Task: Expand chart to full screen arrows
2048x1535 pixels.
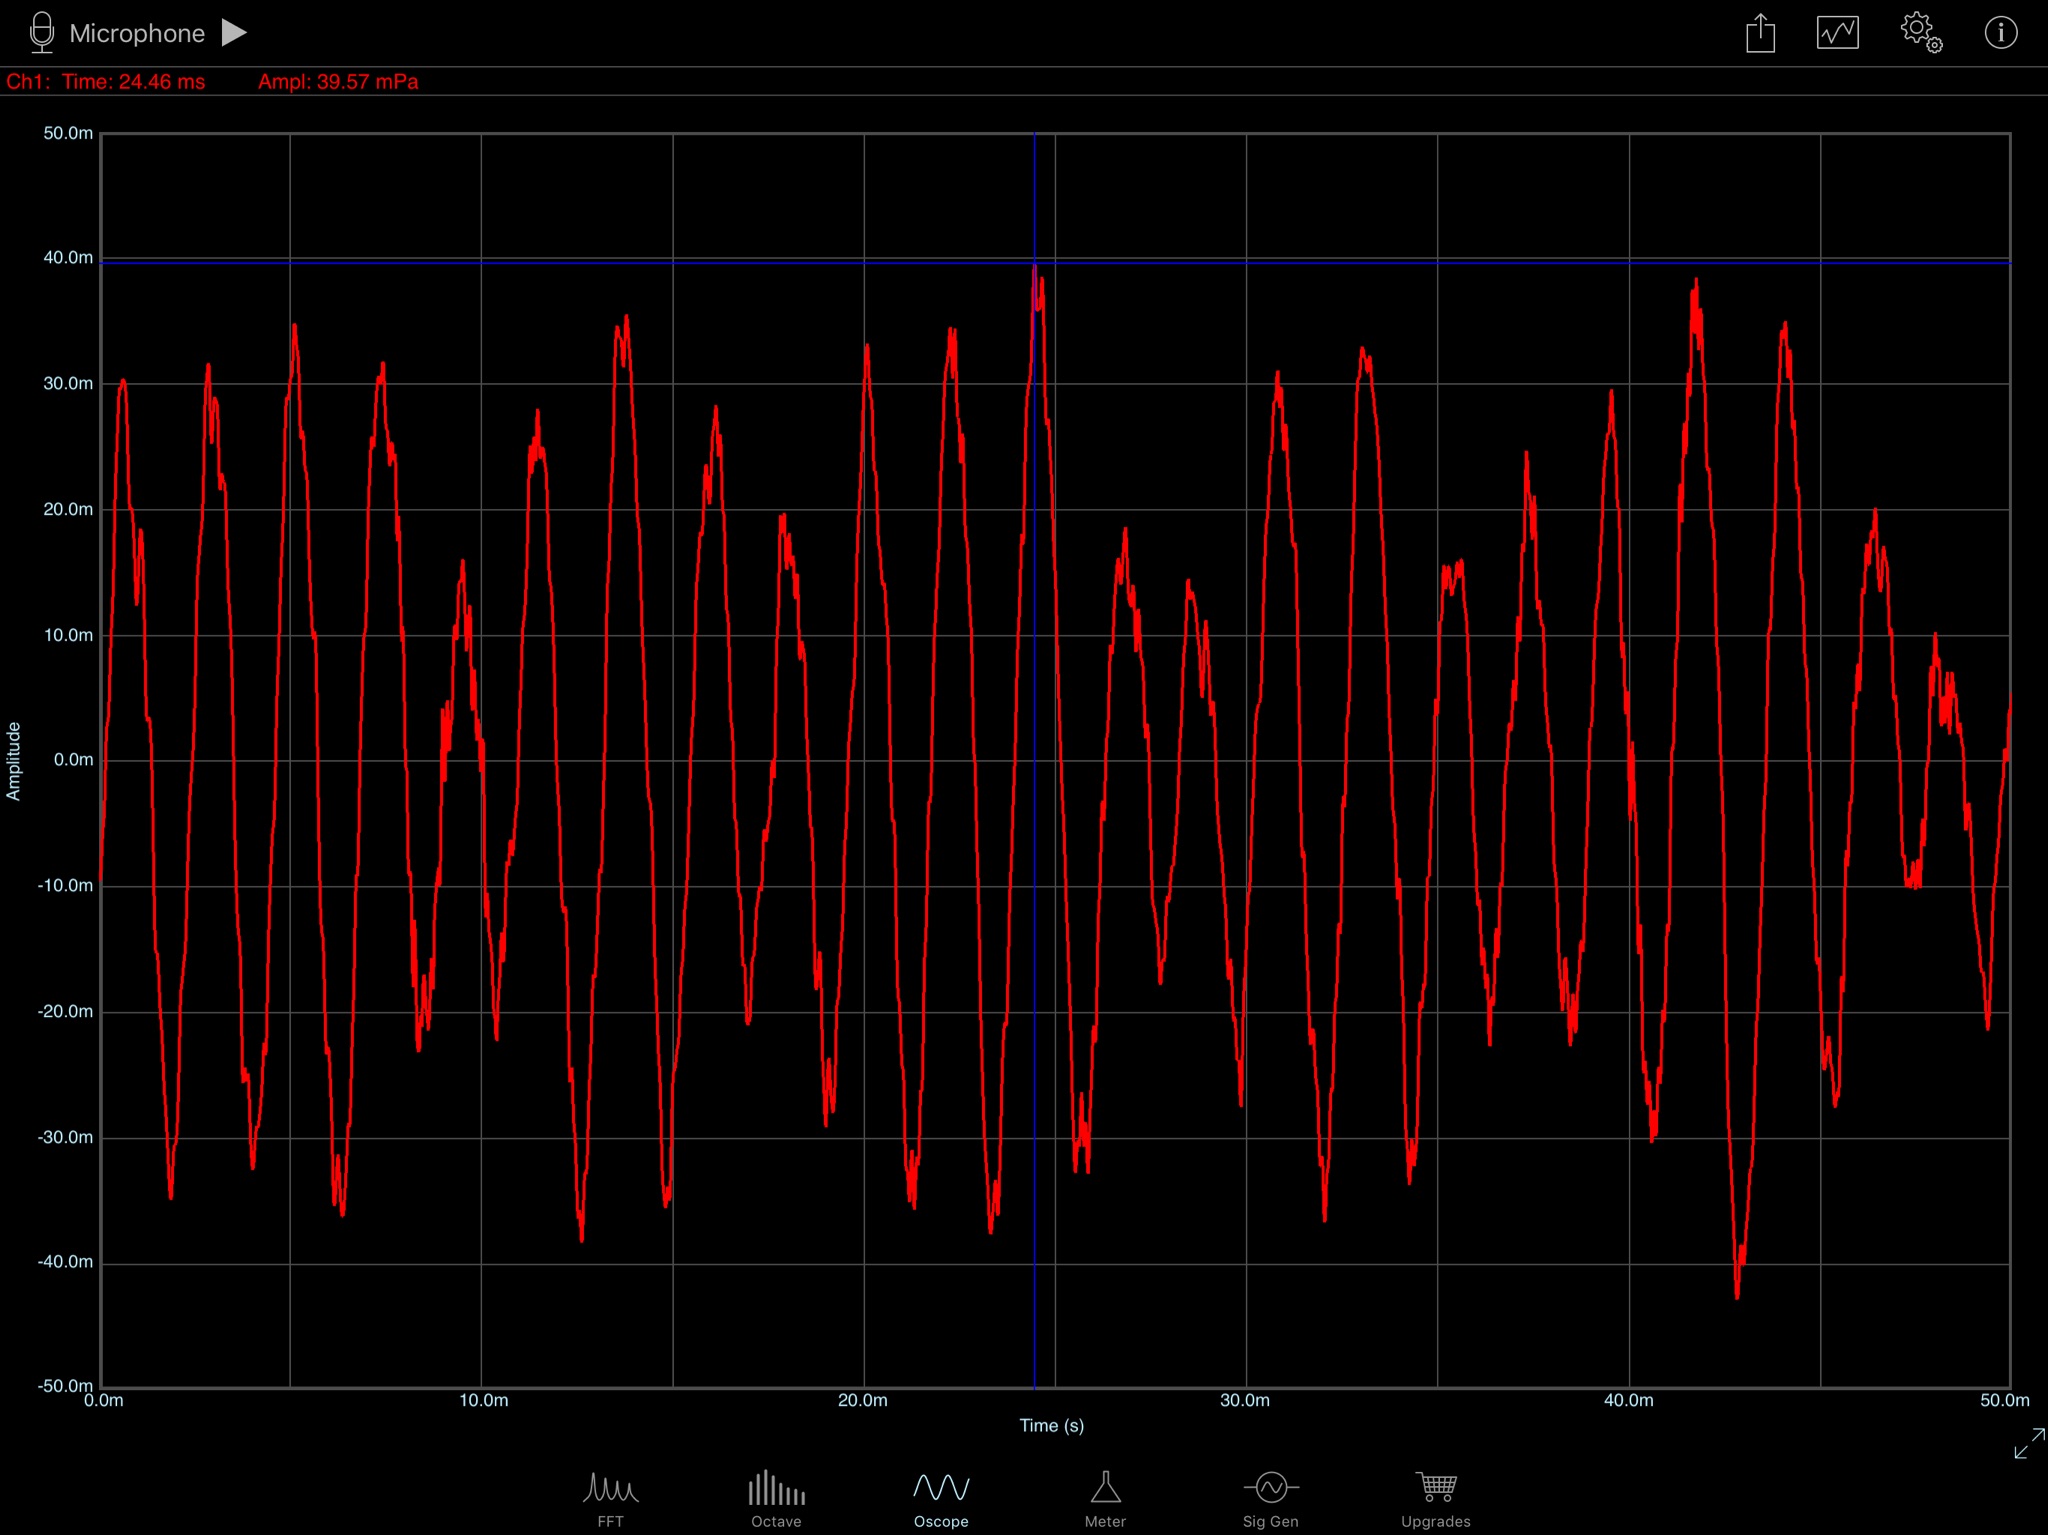Action: 2029,1443
